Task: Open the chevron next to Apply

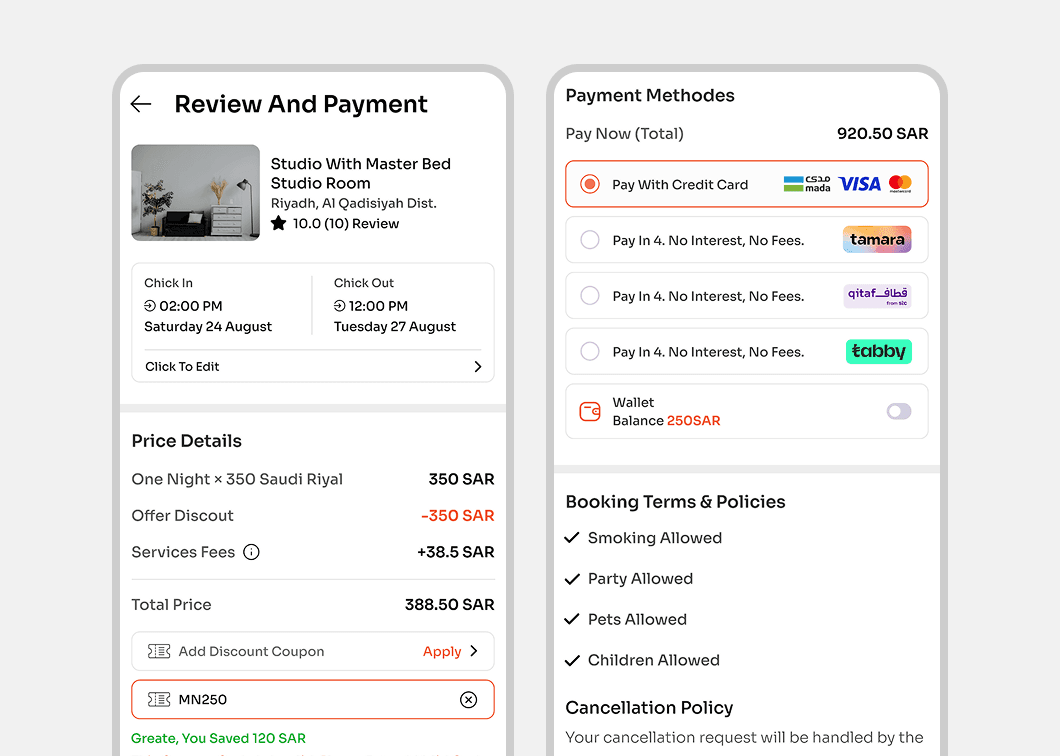Action: click(x=474, y=651)
